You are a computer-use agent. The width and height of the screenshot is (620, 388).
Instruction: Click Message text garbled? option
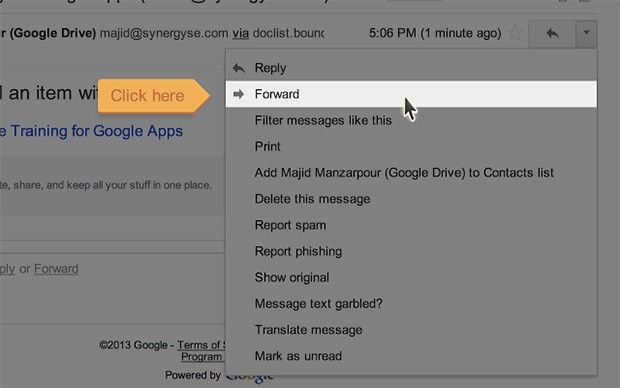pyautogui.click(x=411, y=303)
